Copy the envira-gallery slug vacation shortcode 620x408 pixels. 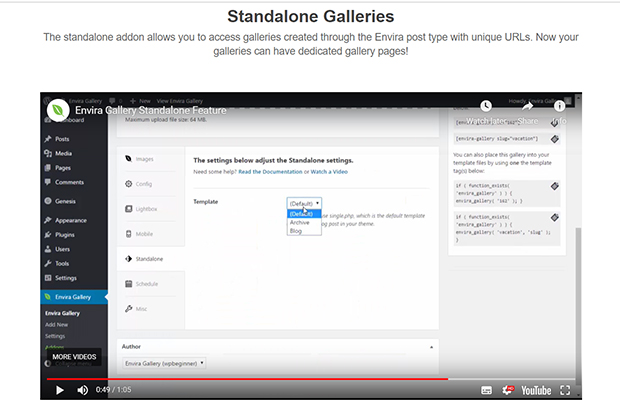click(555, 139)
